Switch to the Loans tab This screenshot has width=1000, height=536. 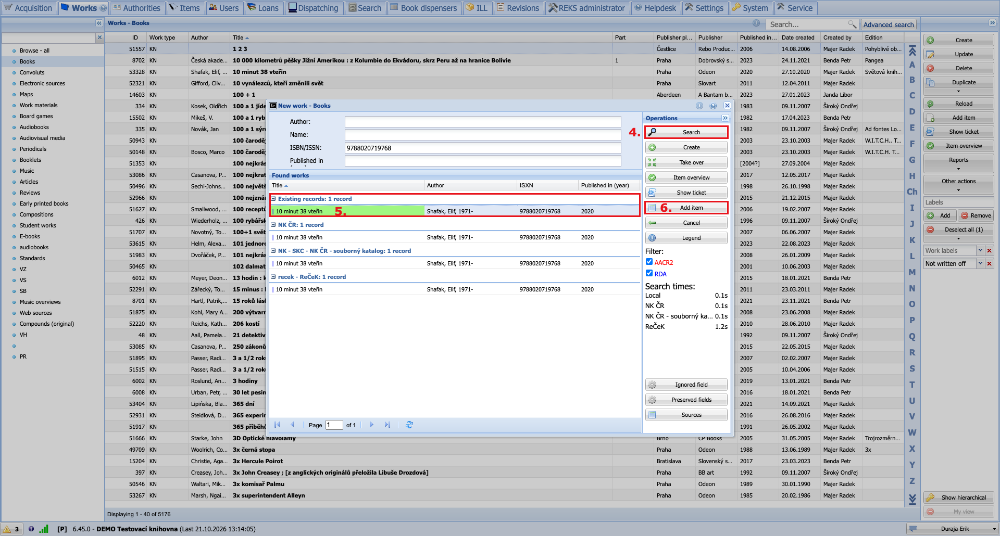263,8
